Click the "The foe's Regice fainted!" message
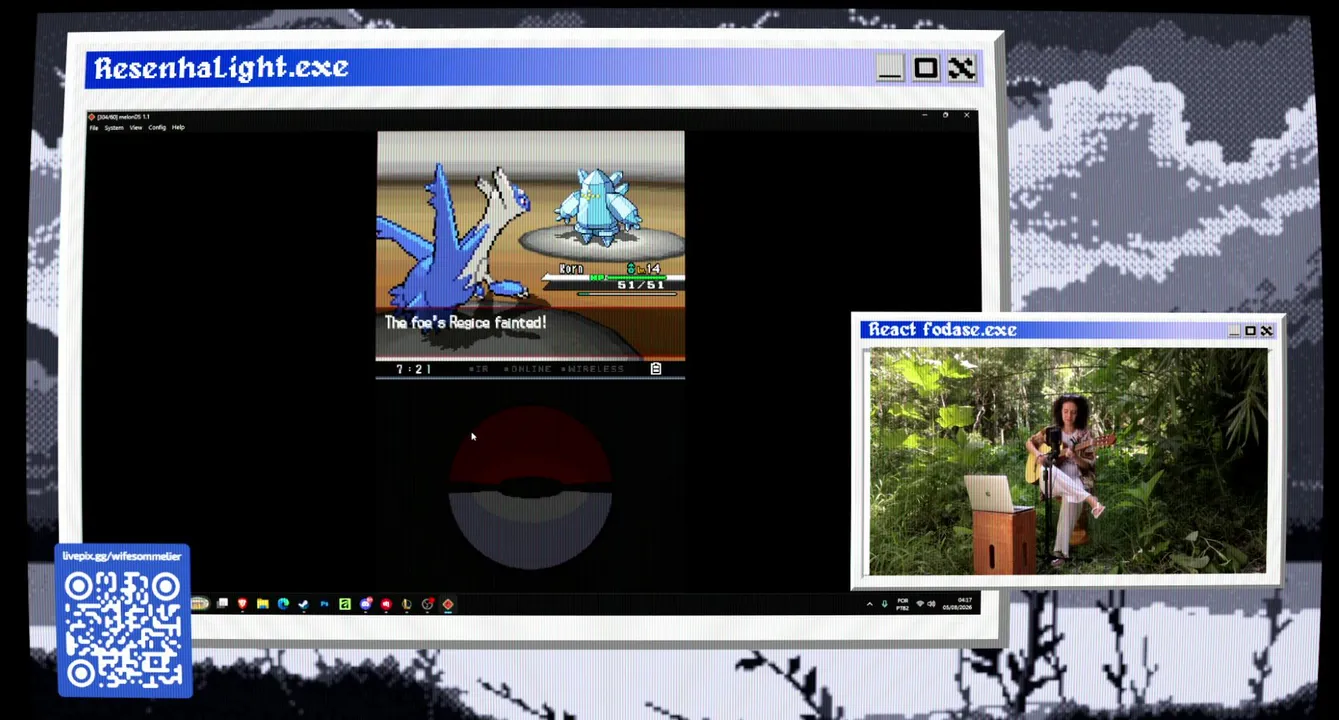Screen dimensions: 1339x720 pos(465,323)
